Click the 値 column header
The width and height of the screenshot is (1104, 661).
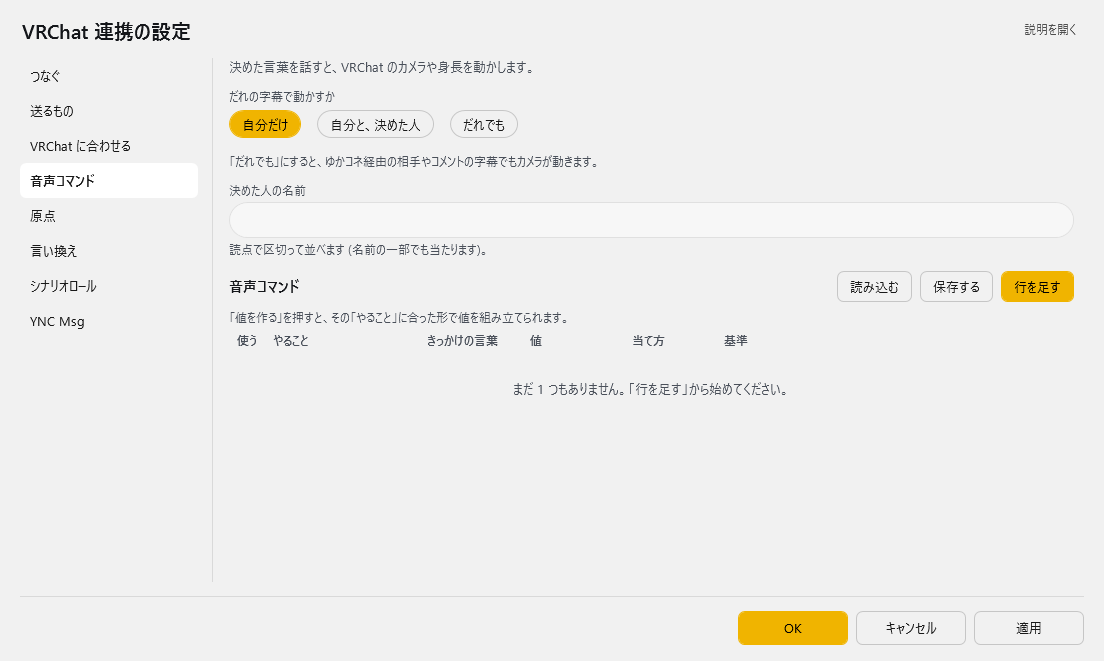click(x=536, y=341)
